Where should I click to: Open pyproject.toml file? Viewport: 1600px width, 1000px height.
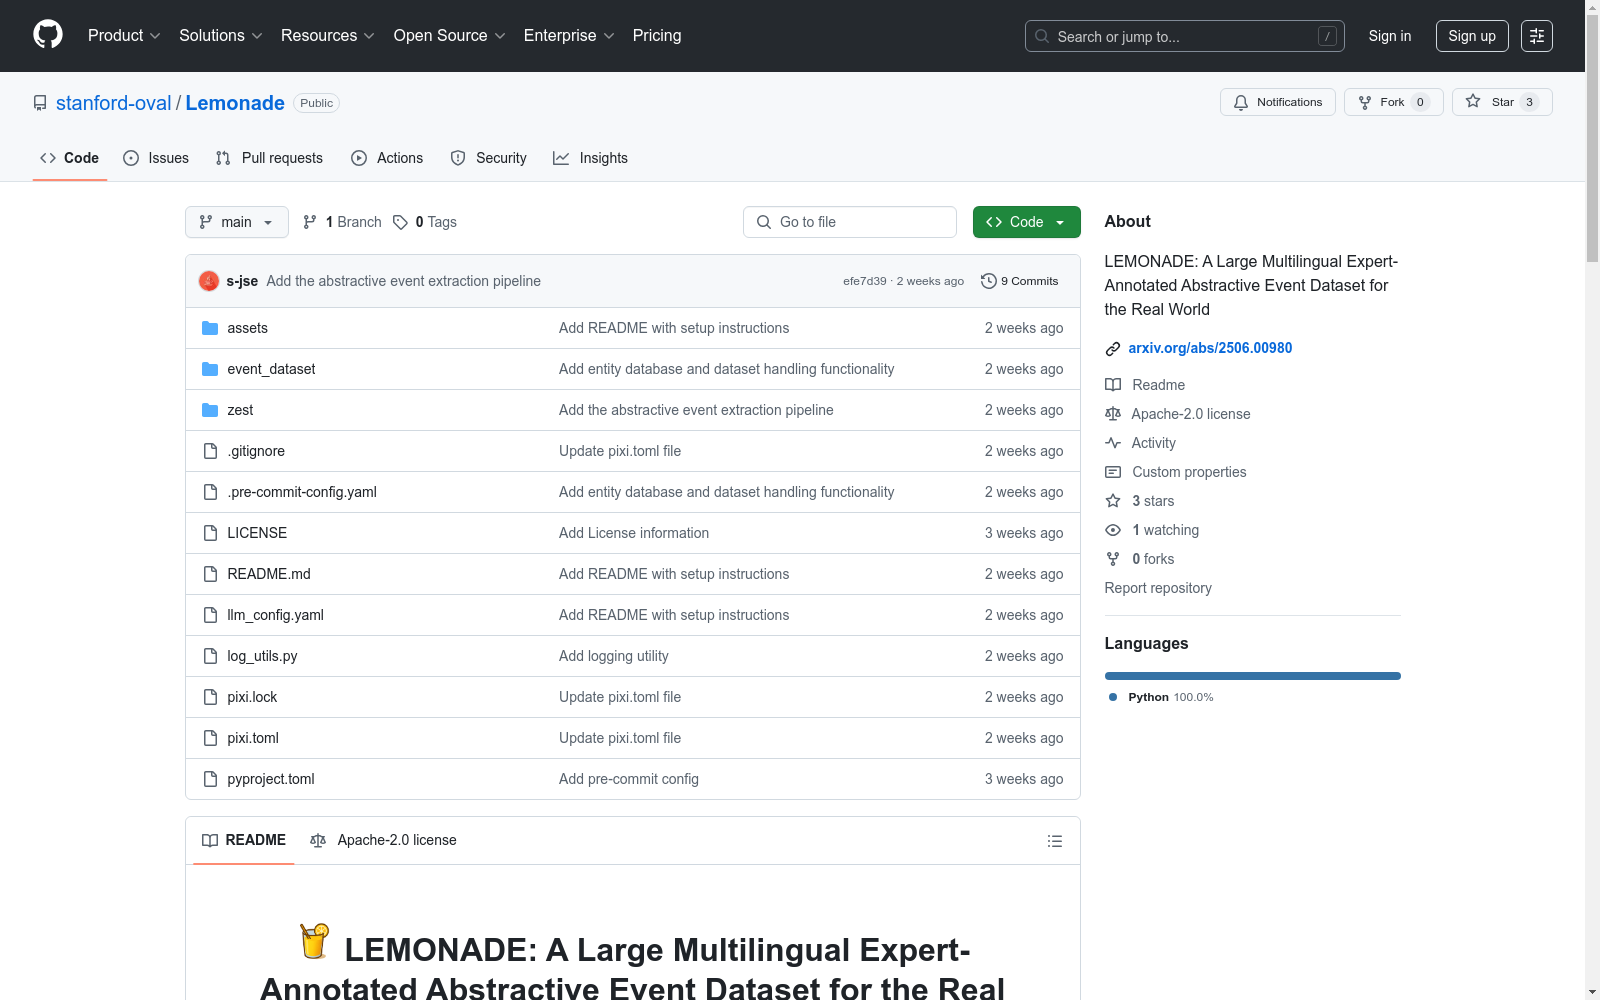coord(271,779)
